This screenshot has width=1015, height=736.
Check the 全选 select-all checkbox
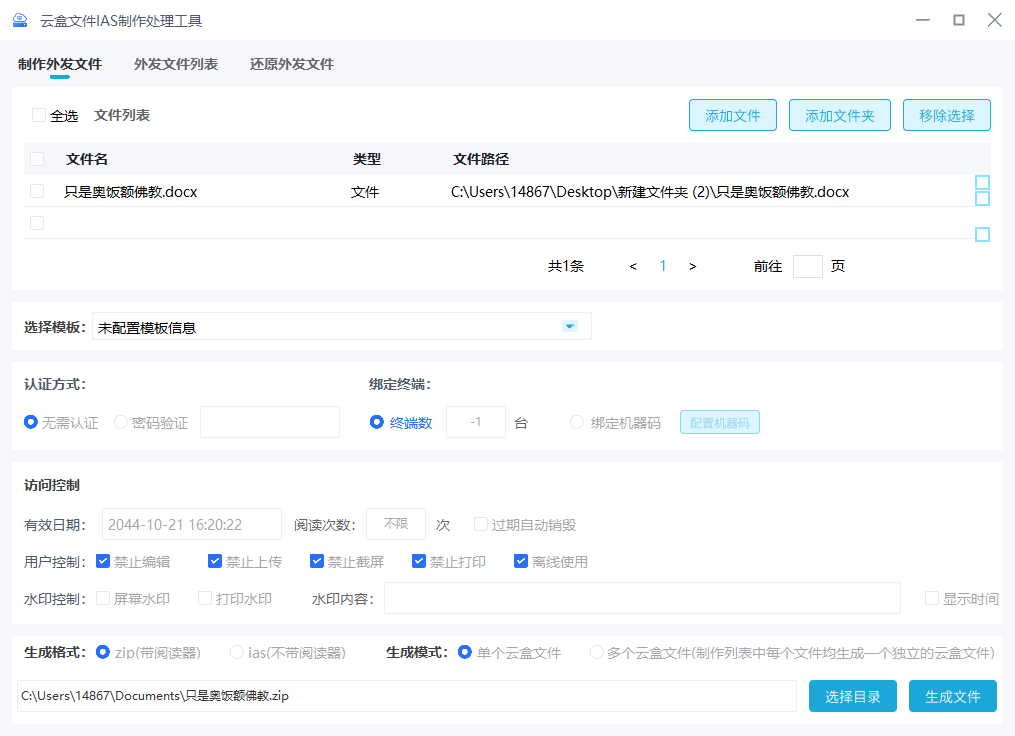pyautogui.click(x=37, y=115)
